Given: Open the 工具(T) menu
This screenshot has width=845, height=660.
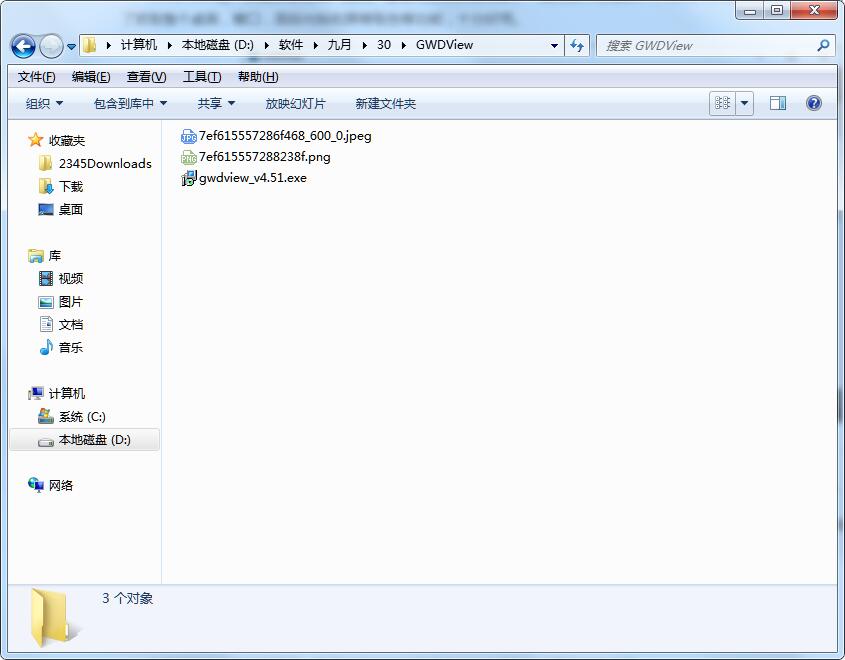Looking at the screenshot, I should point(202,77).
